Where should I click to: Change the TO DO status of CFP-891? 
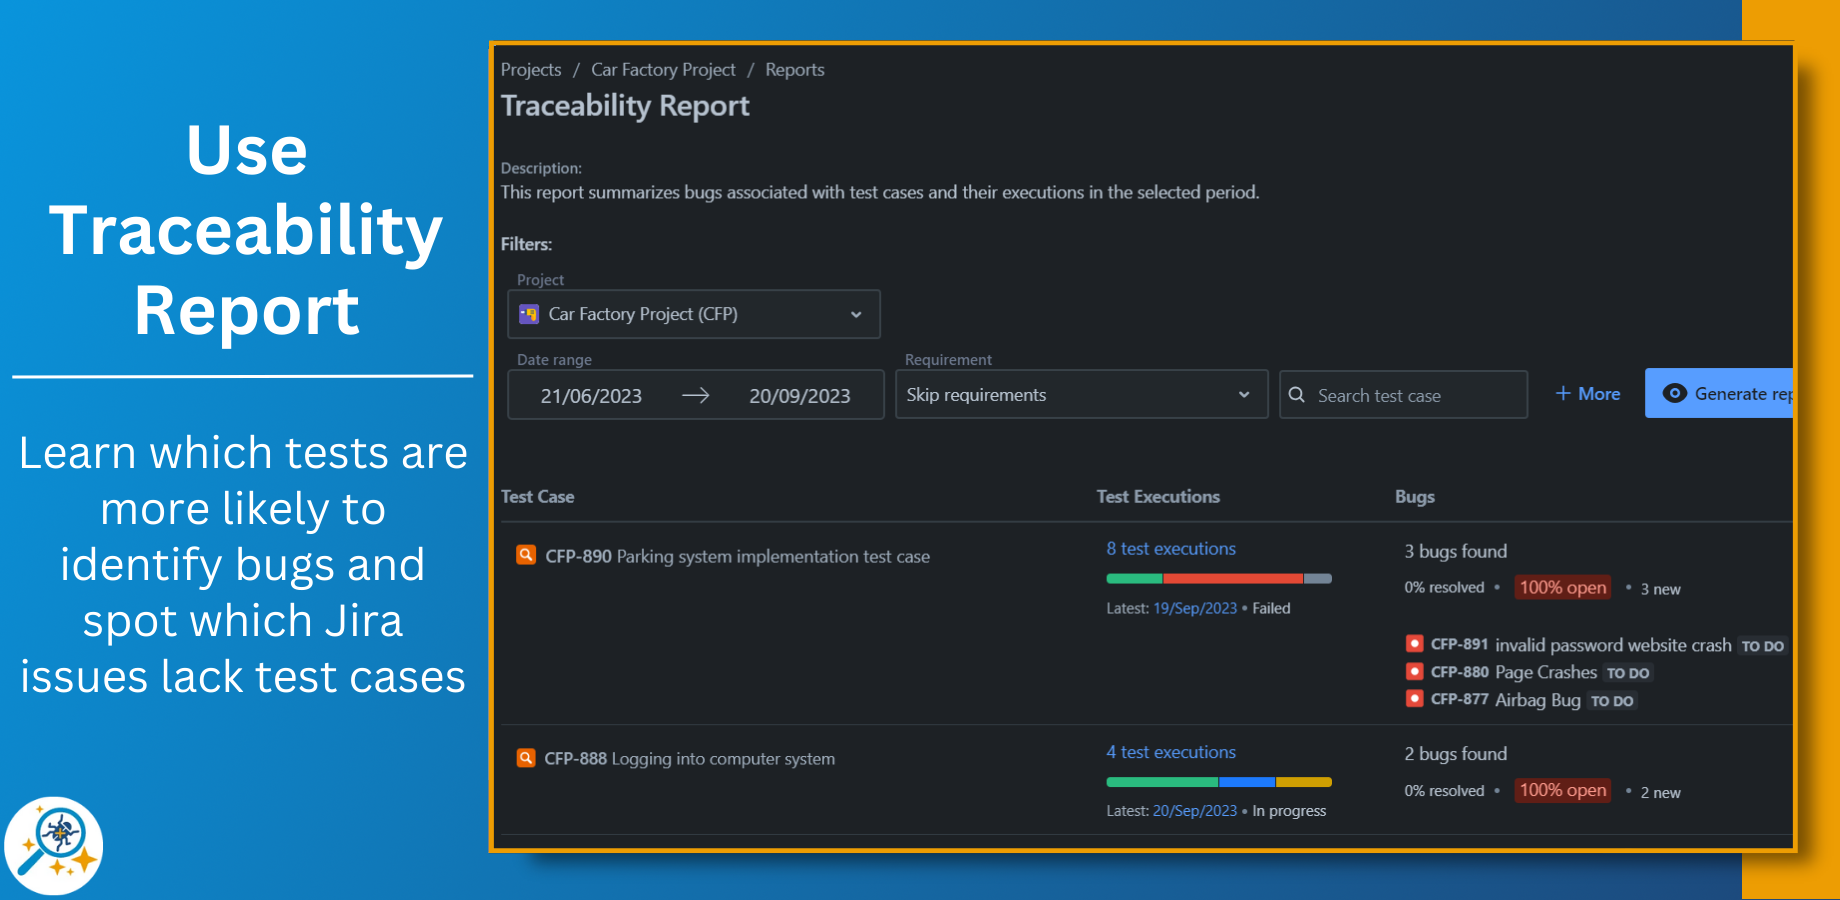point(1763,645)
